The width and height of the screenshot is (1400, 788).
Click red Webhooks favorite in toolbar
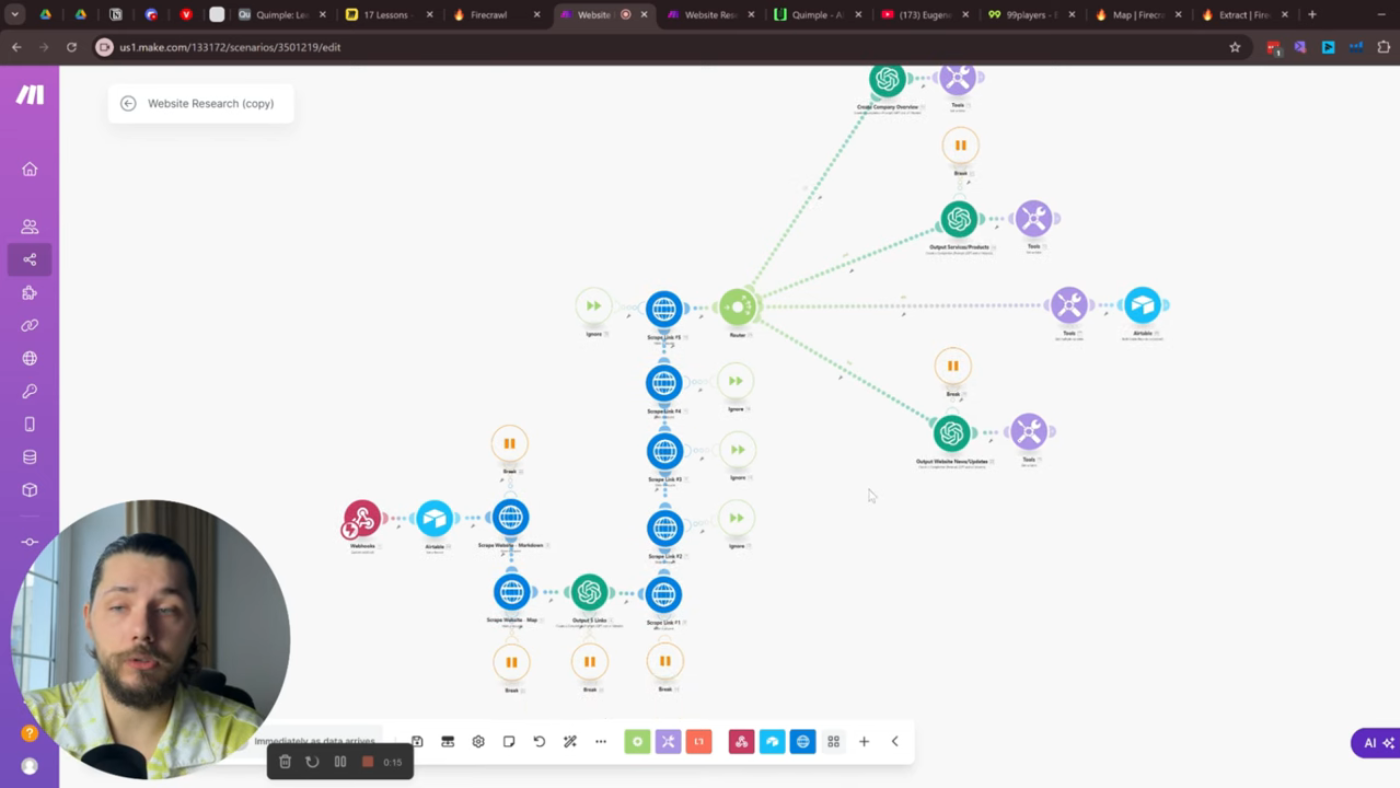click(741, 742)
